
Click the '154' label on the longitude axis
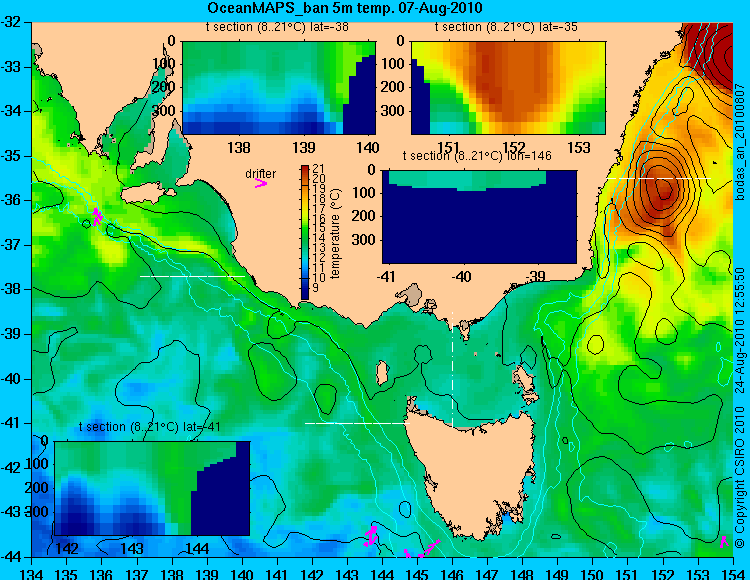tap(732, 573)
